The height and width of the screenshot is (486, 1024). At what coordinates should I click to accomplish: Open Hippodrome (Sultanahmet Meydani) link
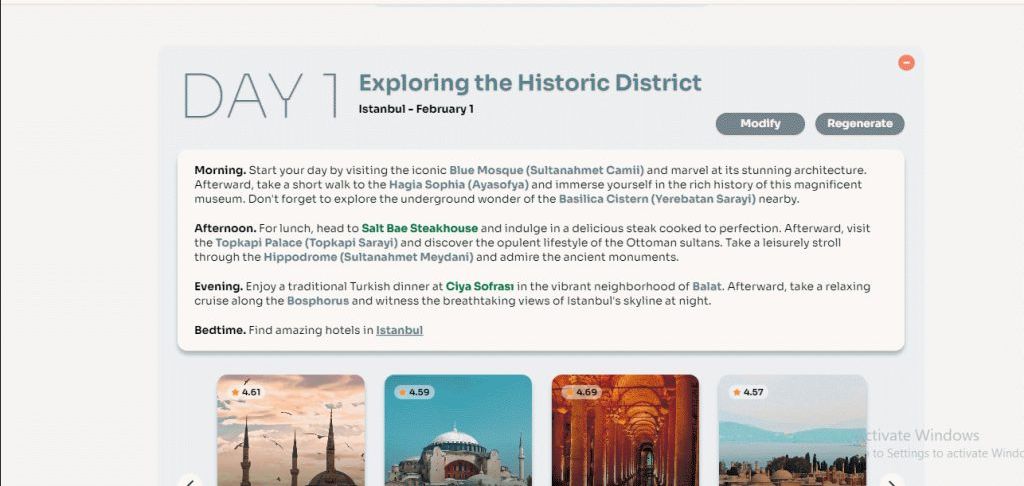tap(368, 257)
